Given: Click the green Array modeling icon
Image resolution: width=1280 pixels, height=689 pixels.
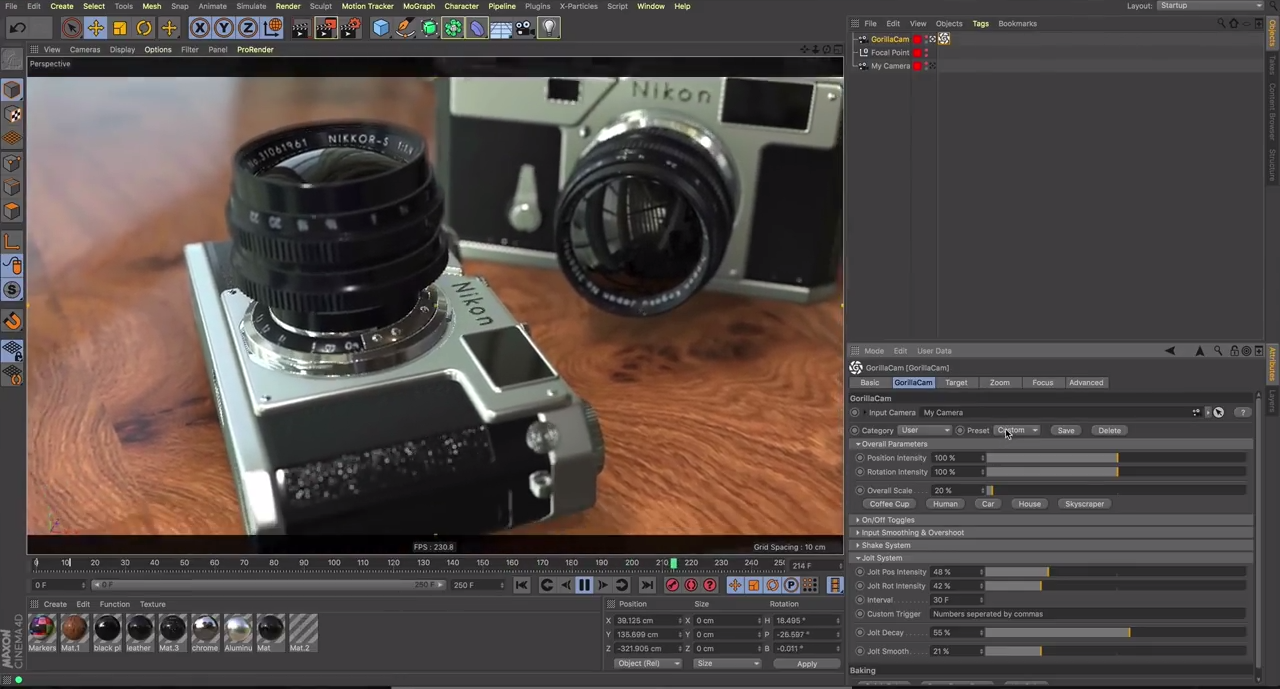Looking at the screenshot, I should coord(453,28).
